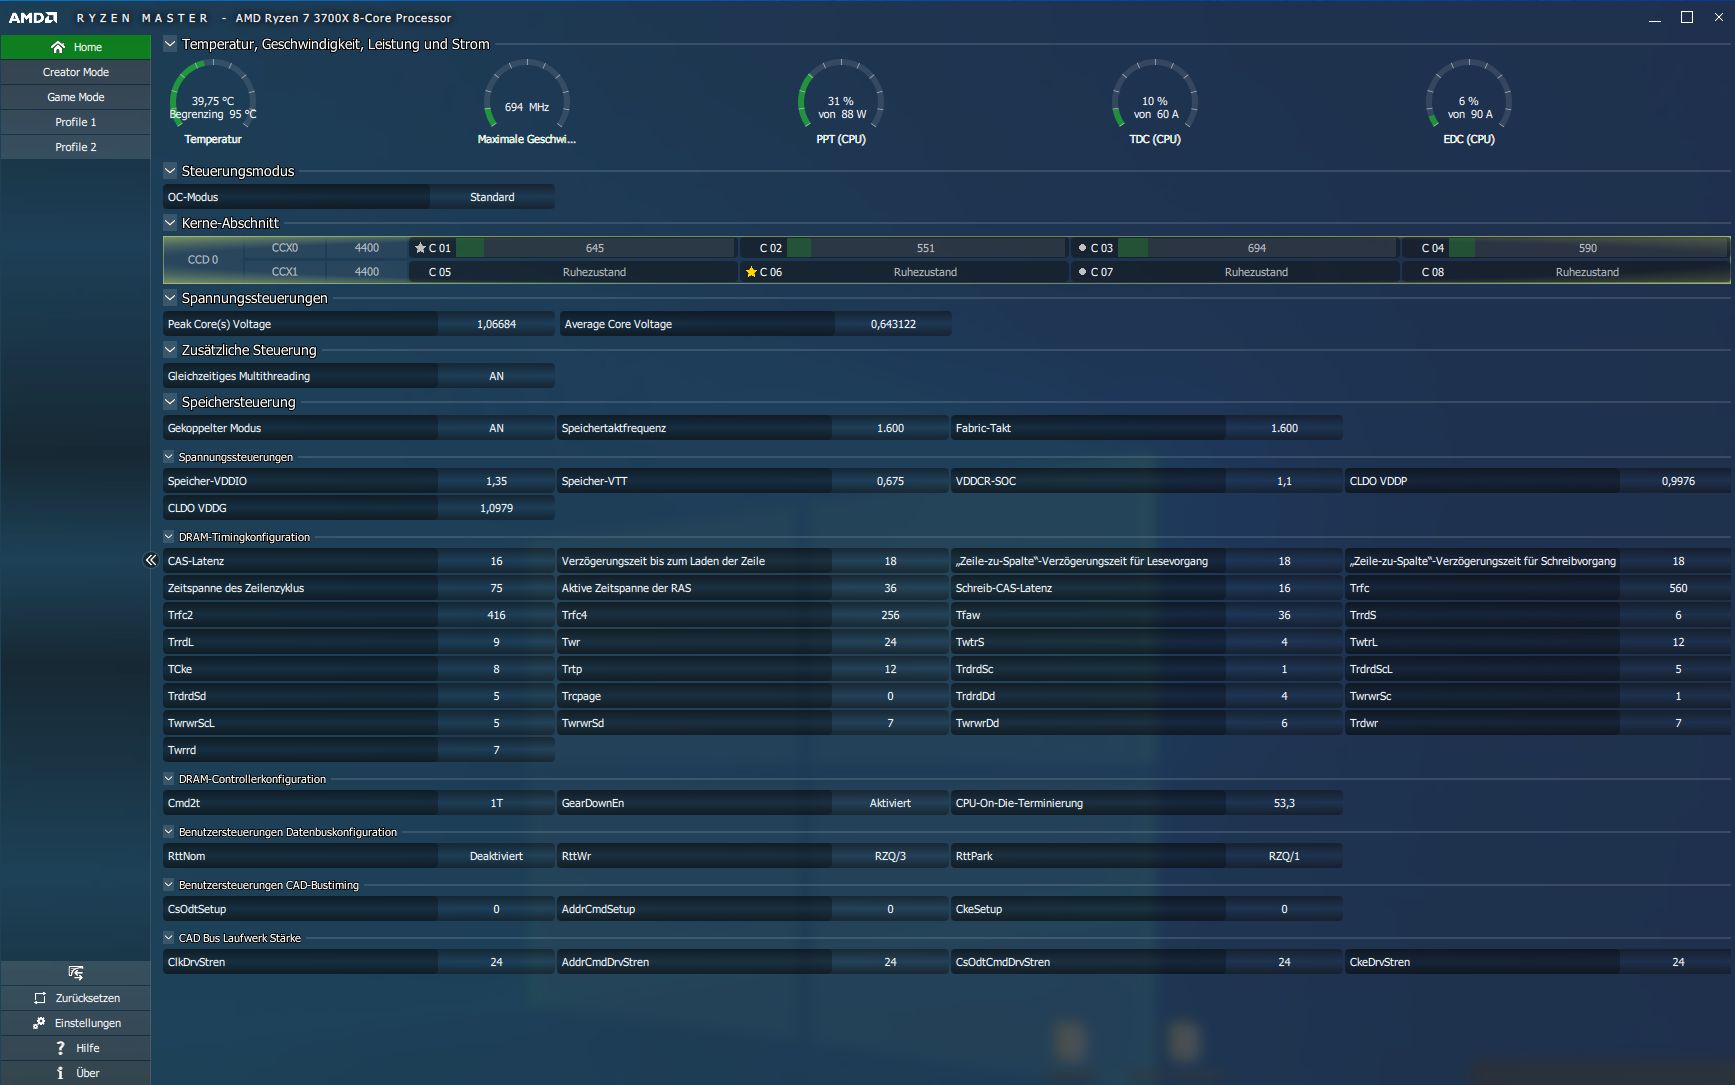Click the TDC (CPU) gauge
Viewport: 1735px width, 1085px height.
[1155, 102]
